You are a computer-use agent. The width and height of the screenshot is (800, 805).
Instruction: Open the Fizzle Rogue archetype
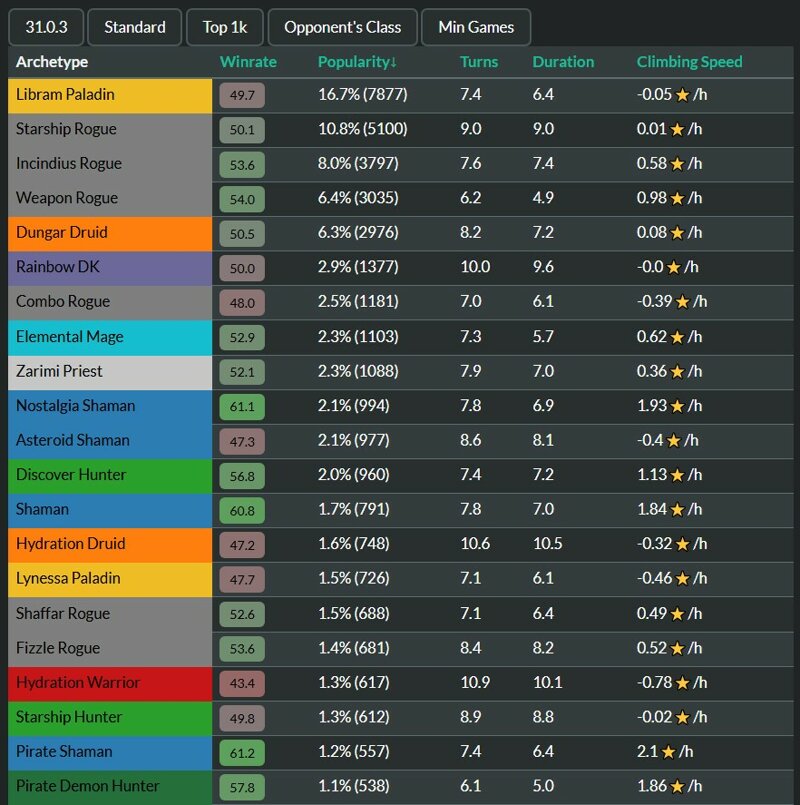click(x=110, y=649)
